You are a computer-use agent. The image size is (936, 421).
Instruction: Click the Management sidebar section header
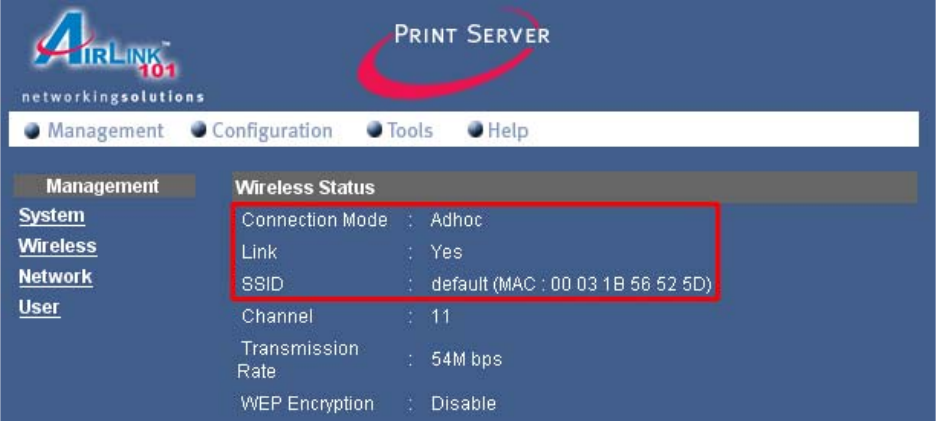pyautogui.click(x=102, y=186)
